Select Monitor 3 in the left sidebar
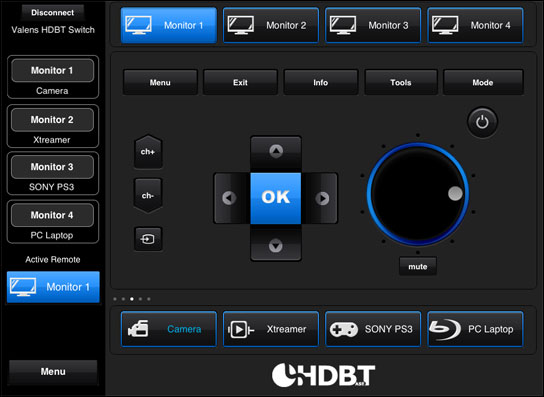 point(52,167)
